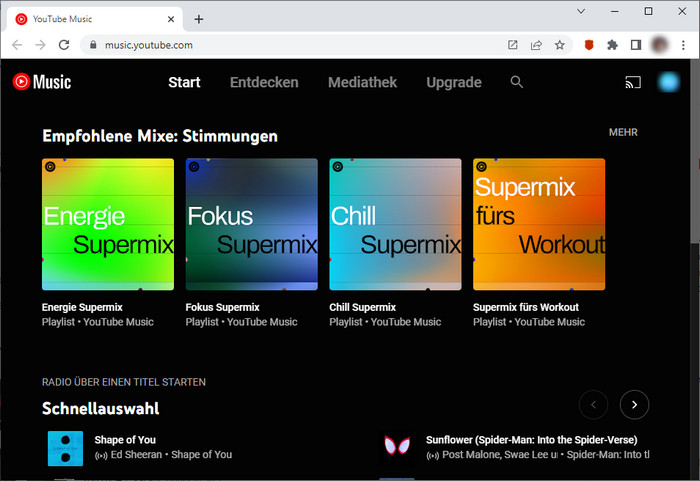Click the Sunflower Spider-Man song title
Viewport: 700px width, 481px height.
(x=531, y=440)
